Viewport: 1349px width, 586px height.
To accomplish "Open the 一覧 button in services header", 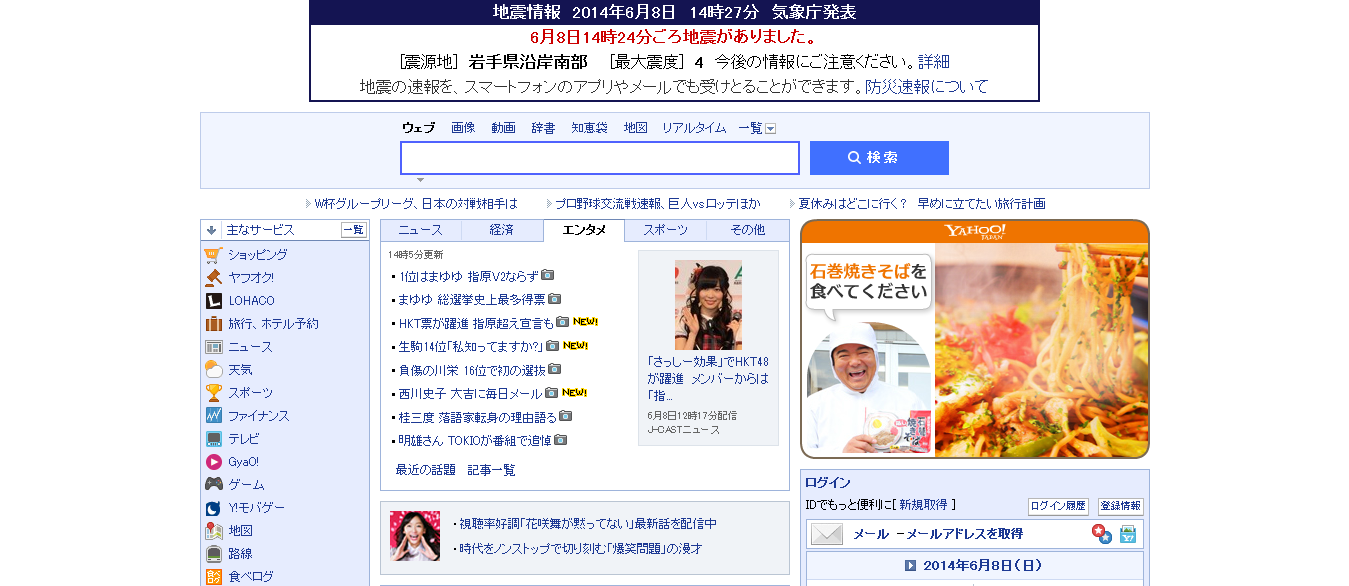I will pos(354,230).
